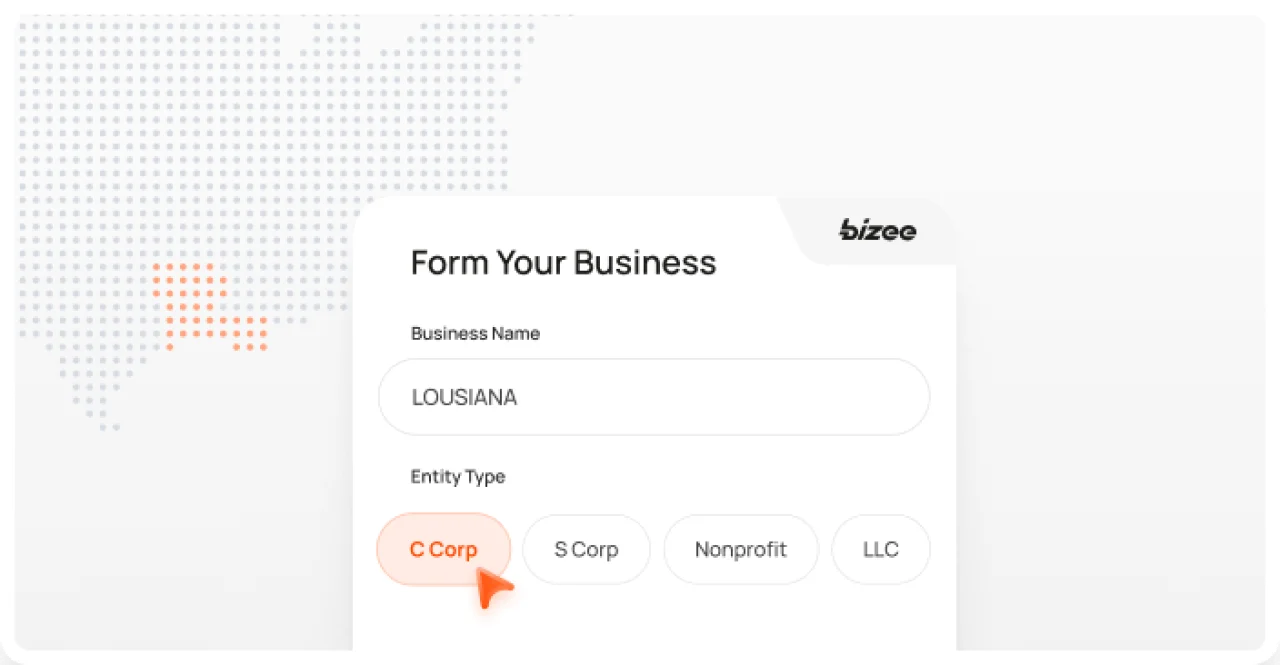The height and width of the screenshot is (665, 1280).
Task: Choose S Corp instead of C Corp
Action: tap(586, 549)
